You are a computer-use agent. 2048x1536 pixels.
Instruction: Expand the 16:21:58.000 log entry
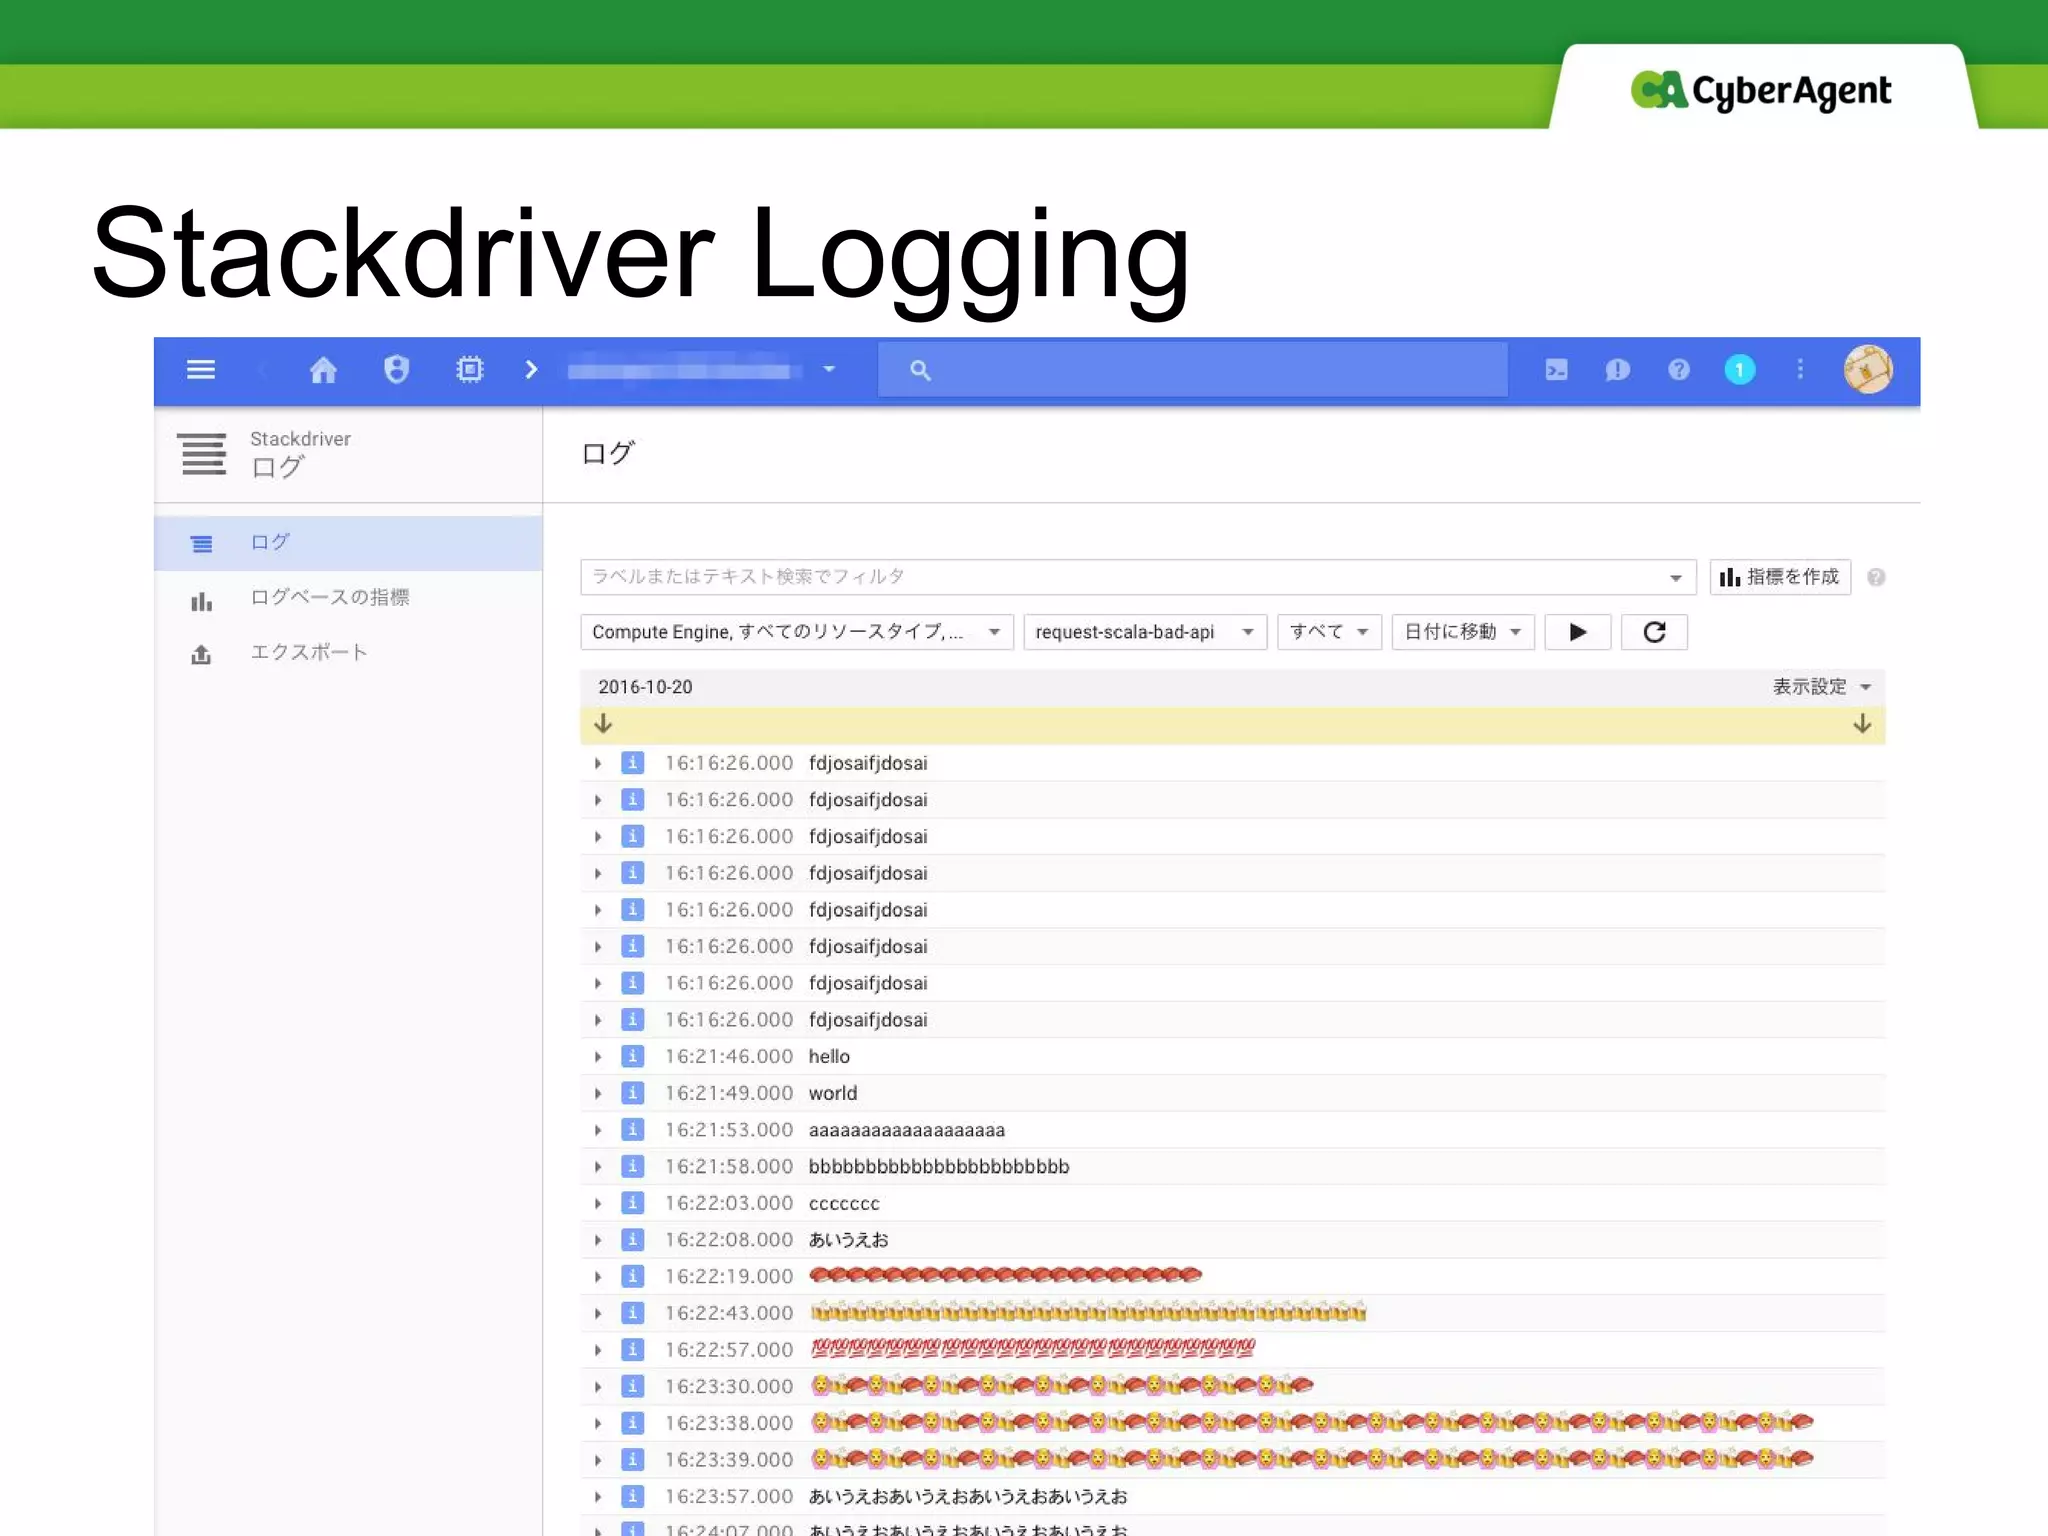pos(598,1167)
